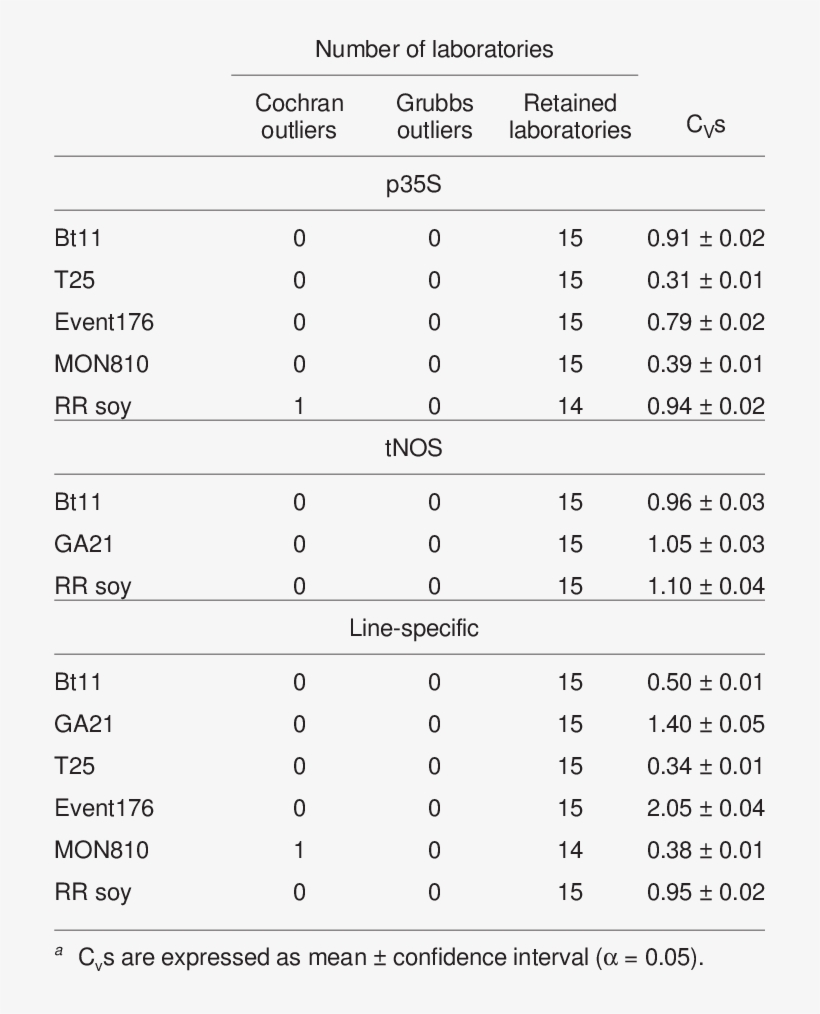
Task: Select the MON810 row label under Line-specific
Action: pos(101,850)
